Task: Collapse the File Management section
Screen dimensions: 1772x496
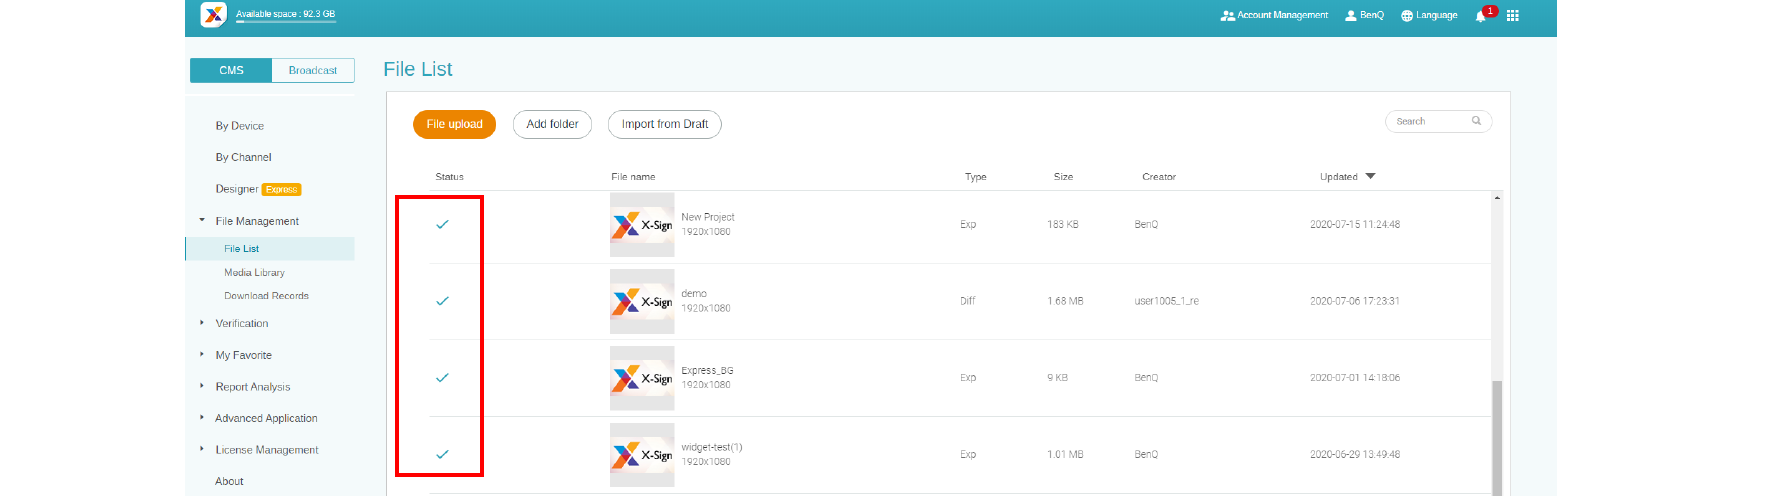Action: [x=202, y=221]
